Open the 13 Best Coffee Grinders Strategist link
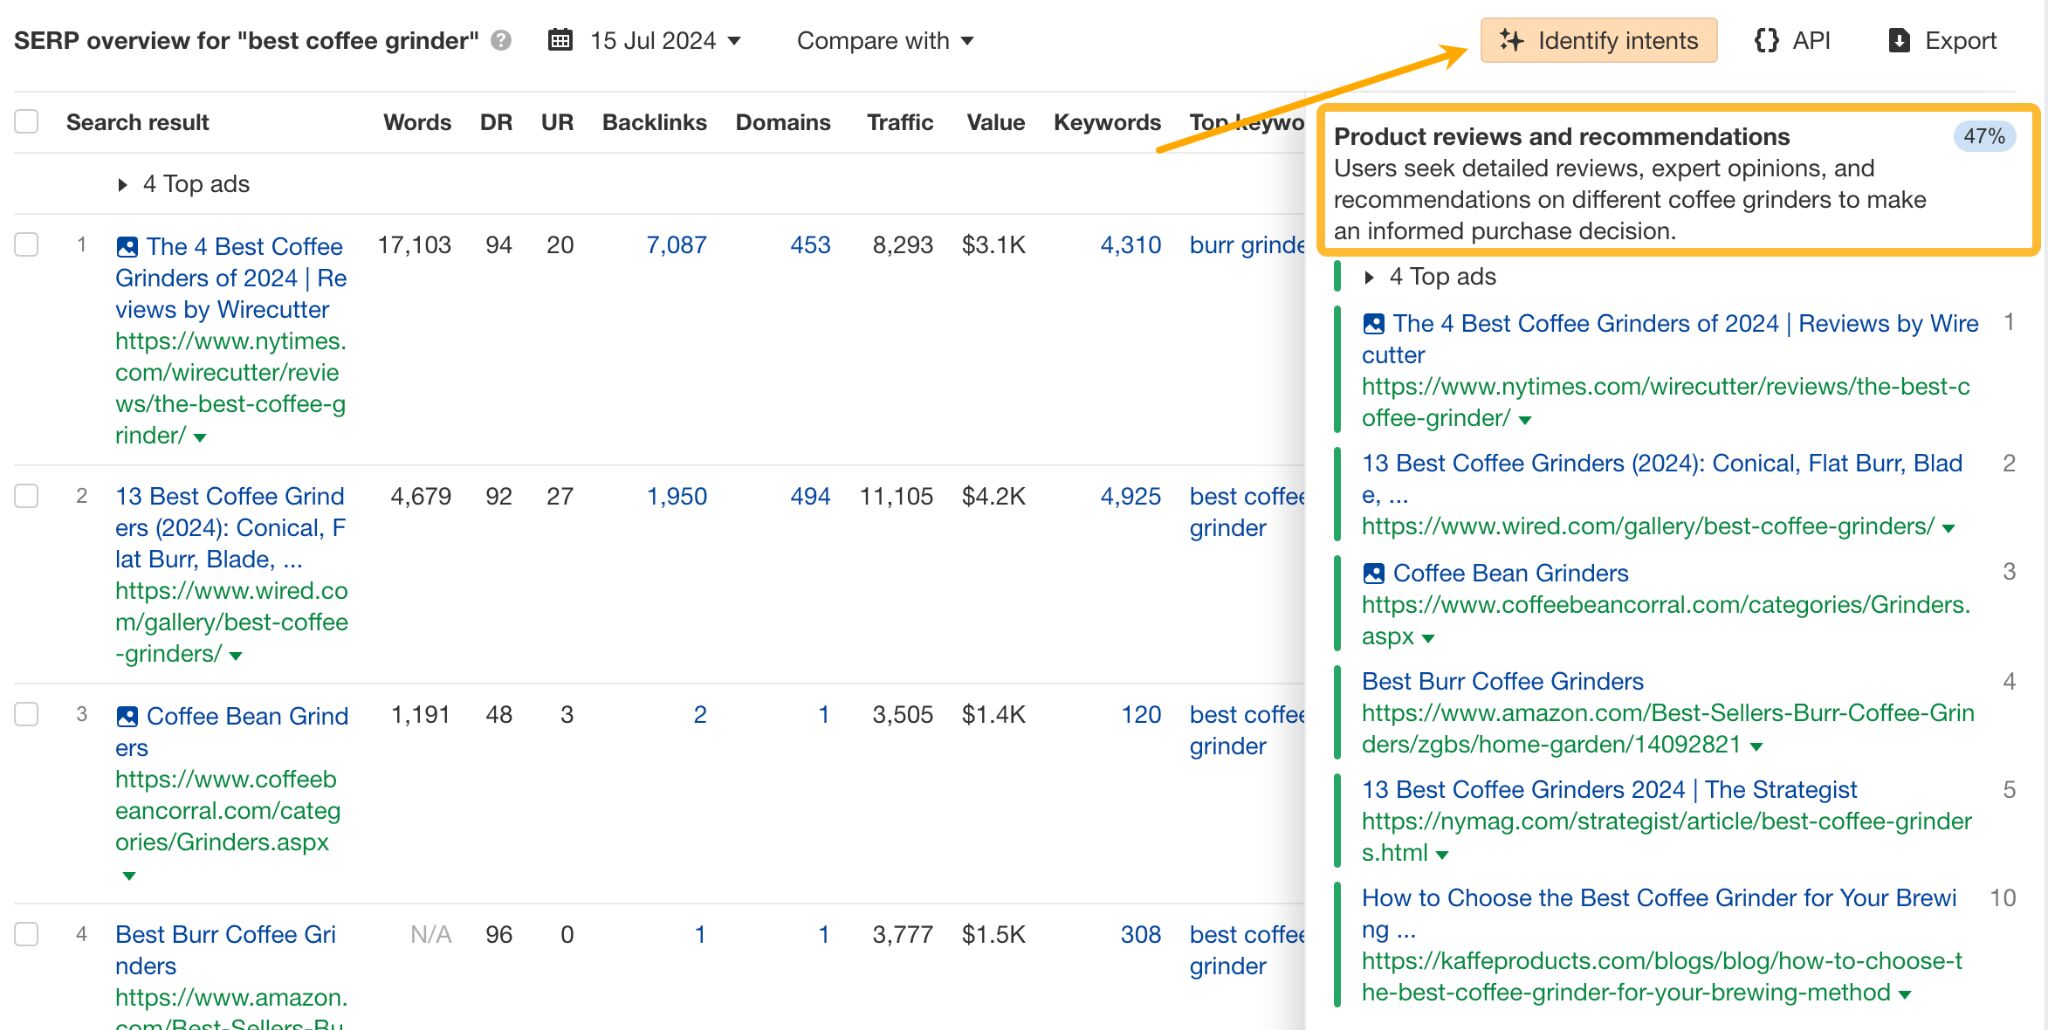Screen dimensions: 2048x1030 (1609, 789)
